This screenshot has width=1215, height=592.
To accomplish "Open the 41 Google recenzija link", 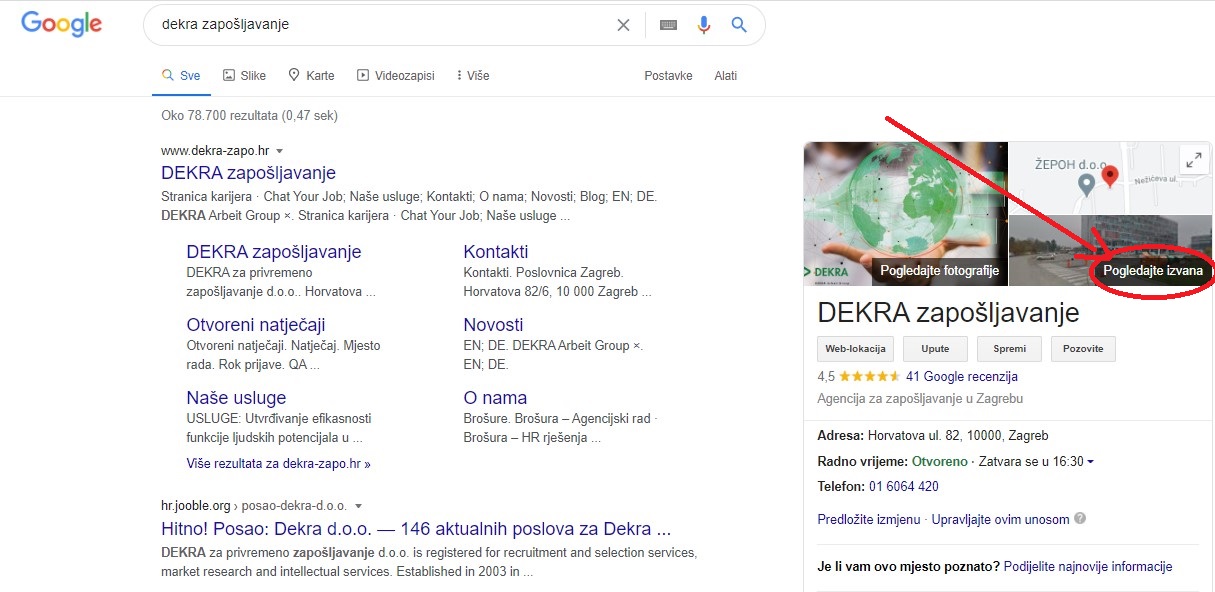I will click(961, 377).
